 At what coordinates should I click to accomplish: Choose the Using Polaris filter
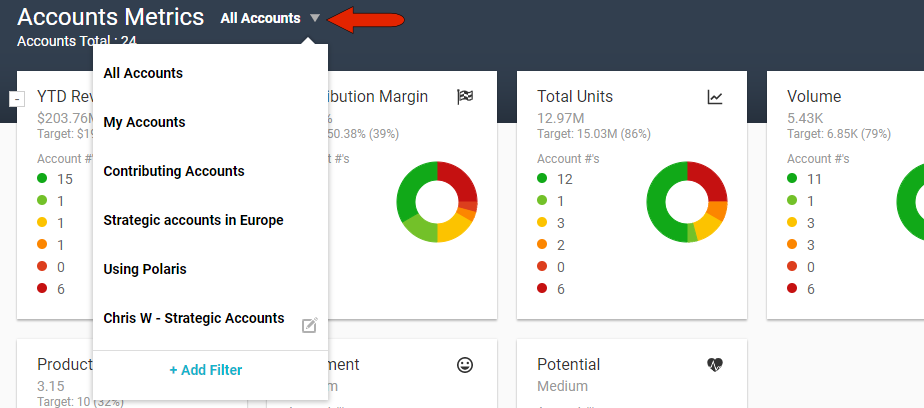(145, 269)
